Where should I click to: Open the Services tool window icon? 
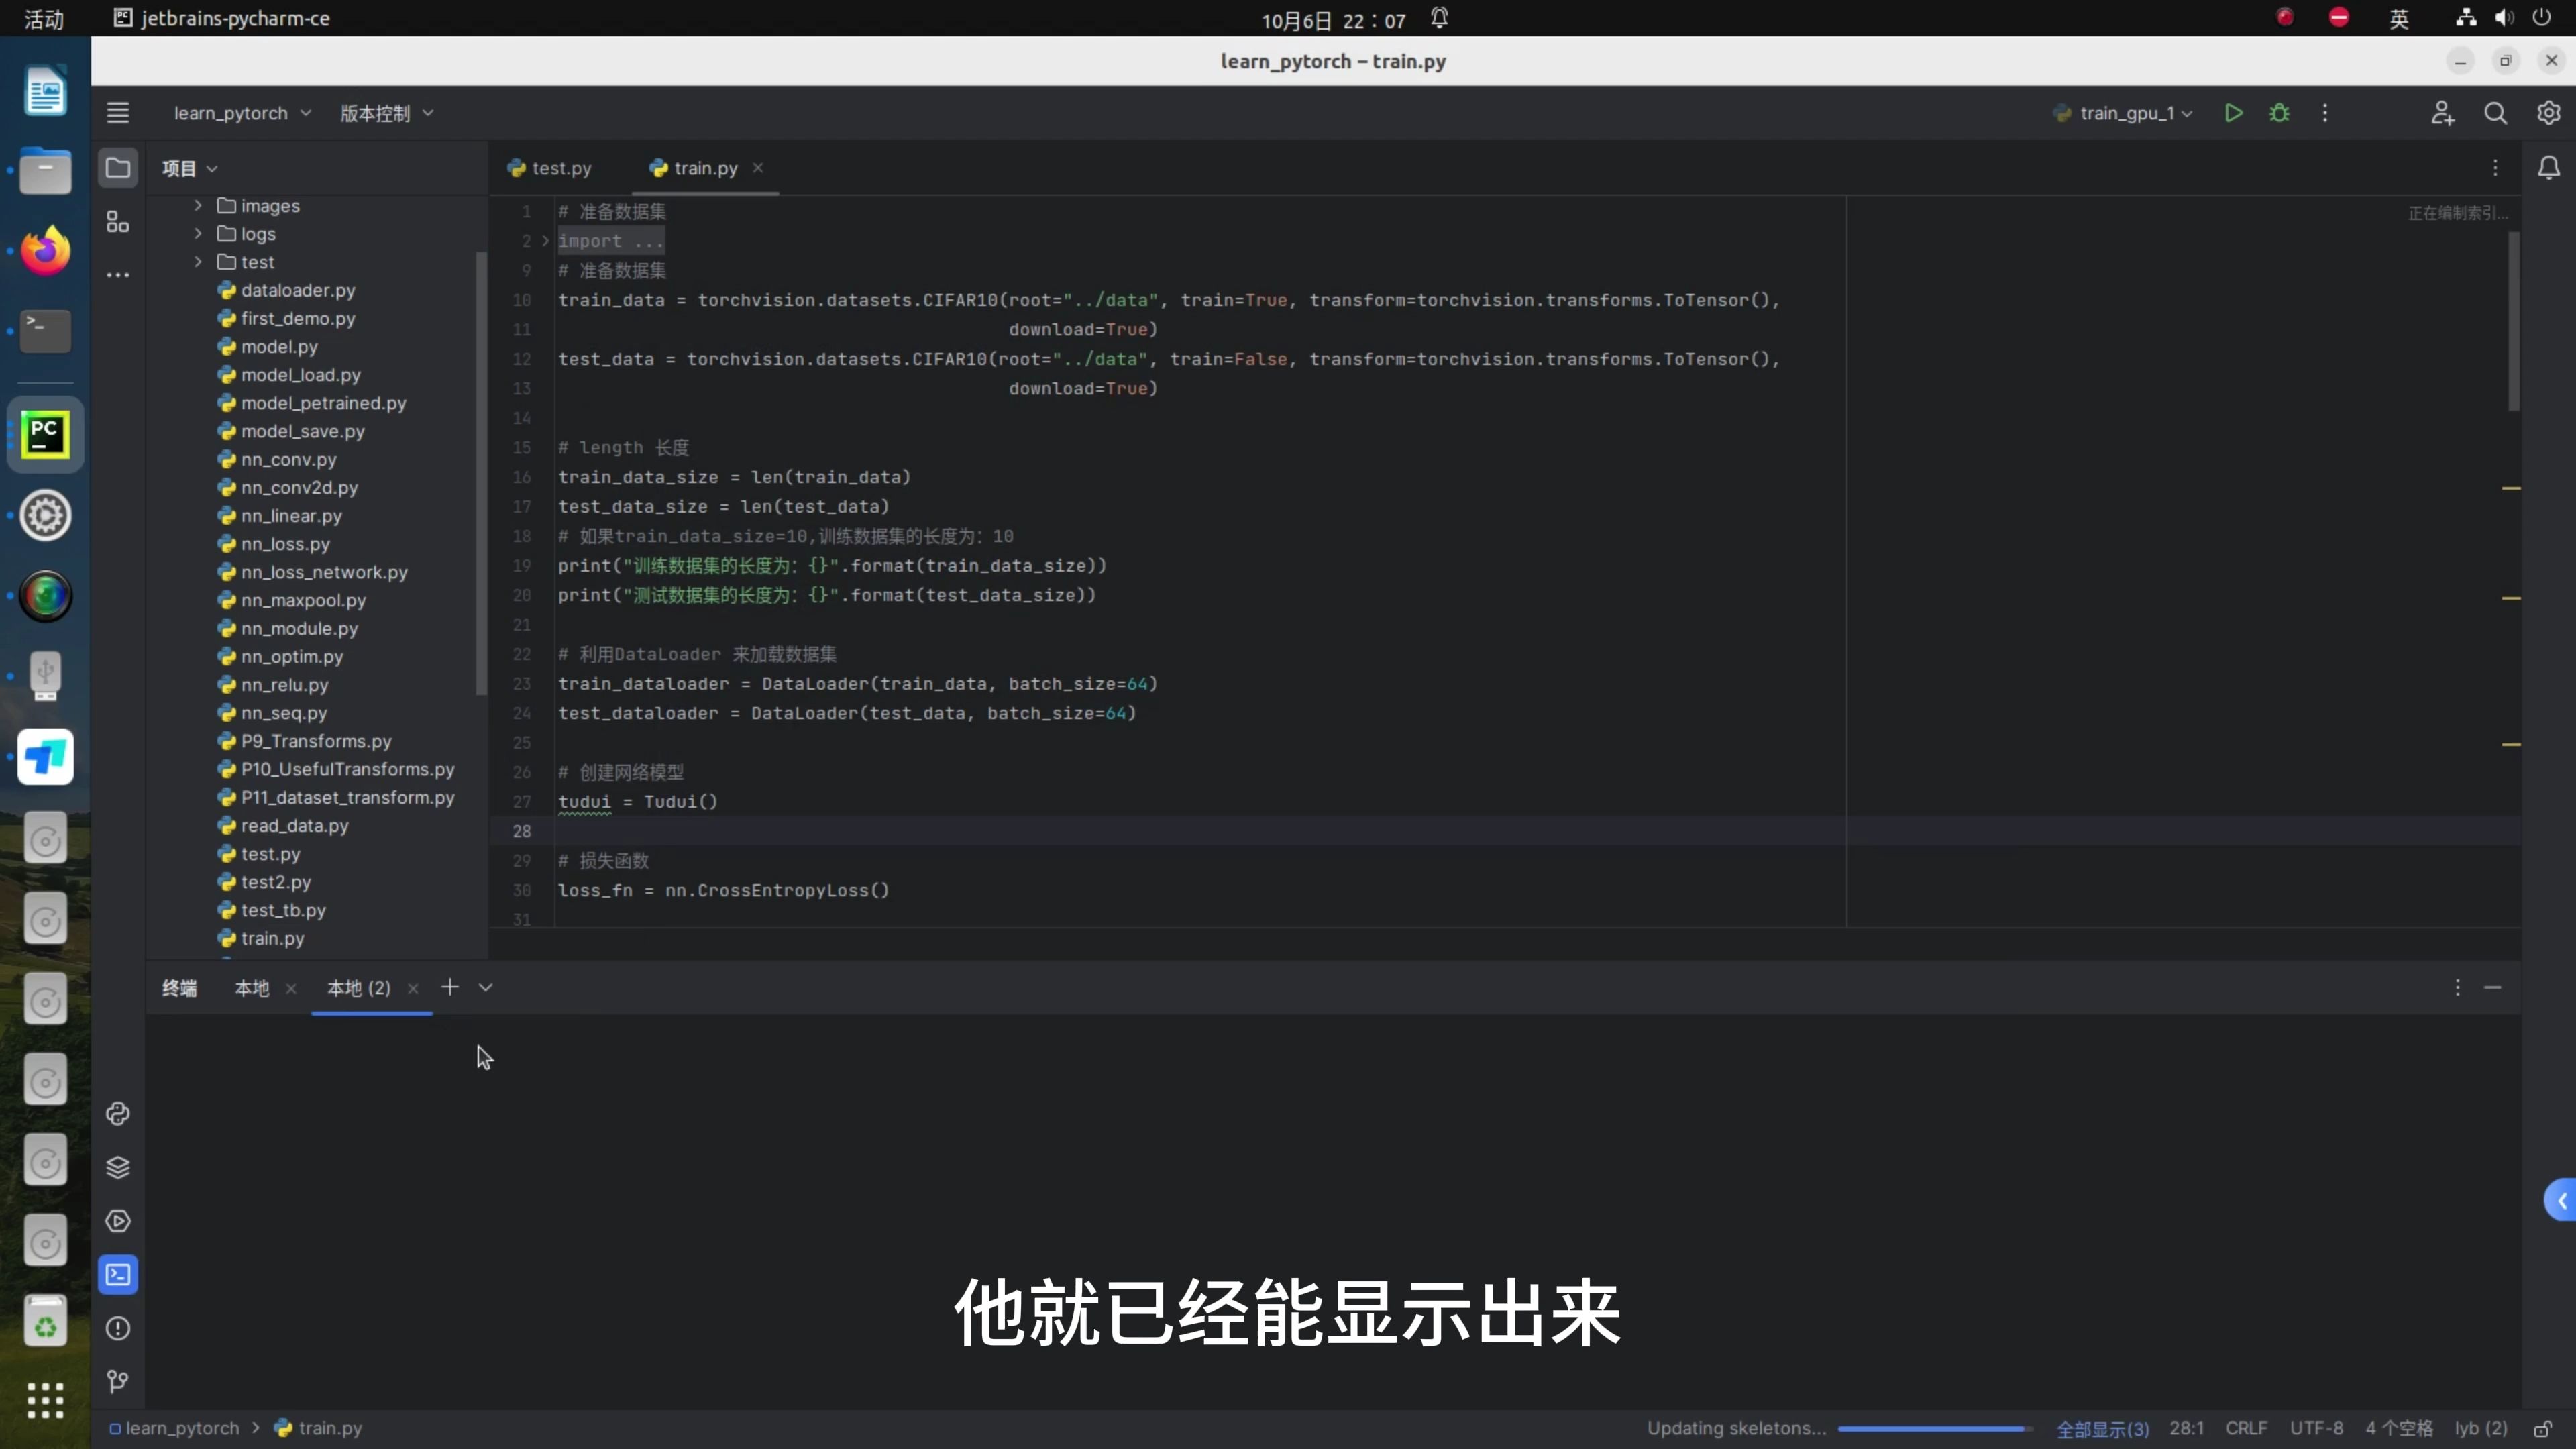click(118, 1221)
